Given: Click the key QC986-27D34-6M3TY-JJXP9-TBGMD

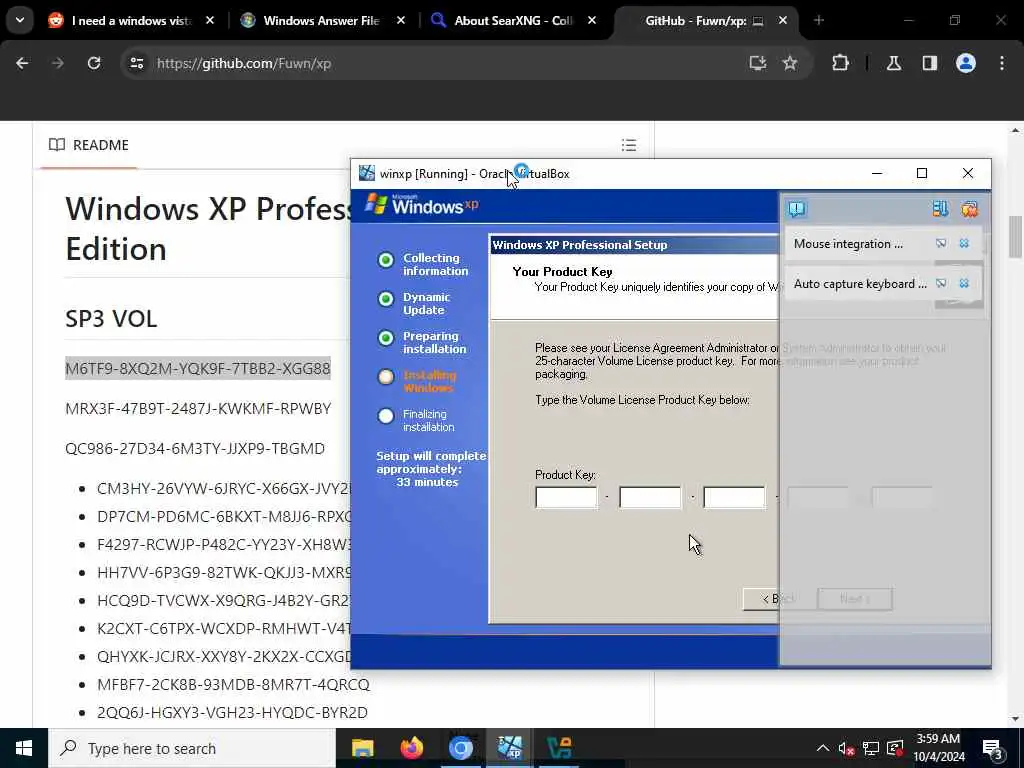Looking at the screenshot, I should [195, 449].
